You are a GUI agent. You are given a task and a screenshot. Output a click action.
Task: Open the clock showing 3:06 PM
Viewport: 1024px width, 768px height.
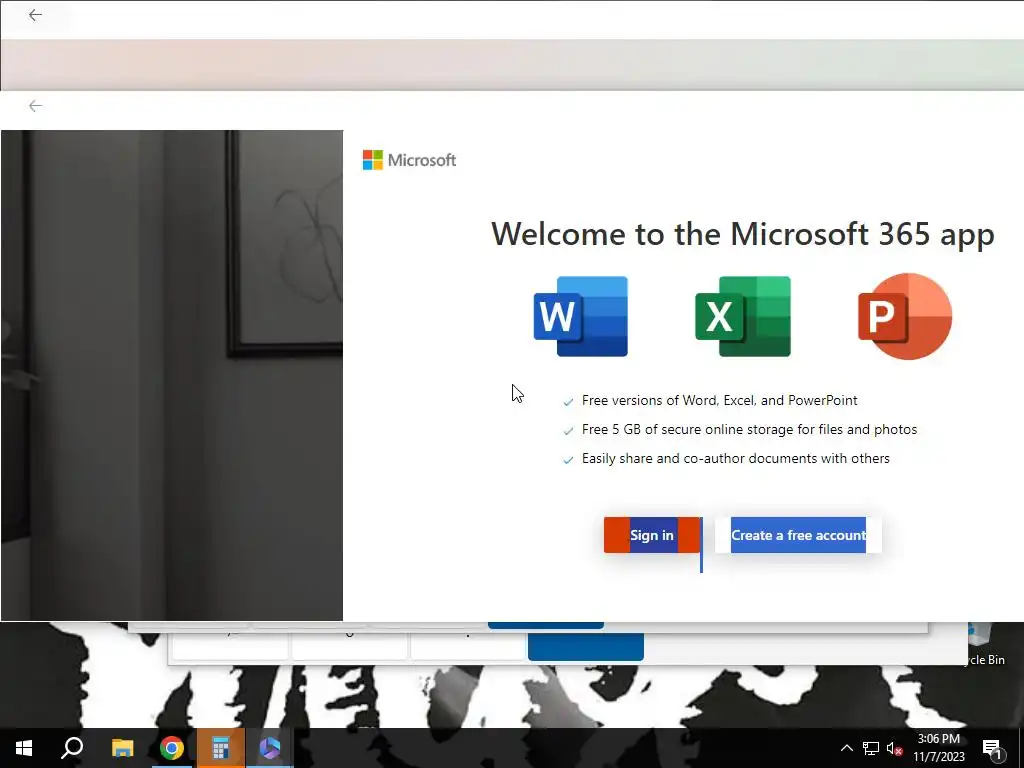[x=938, y=748]
